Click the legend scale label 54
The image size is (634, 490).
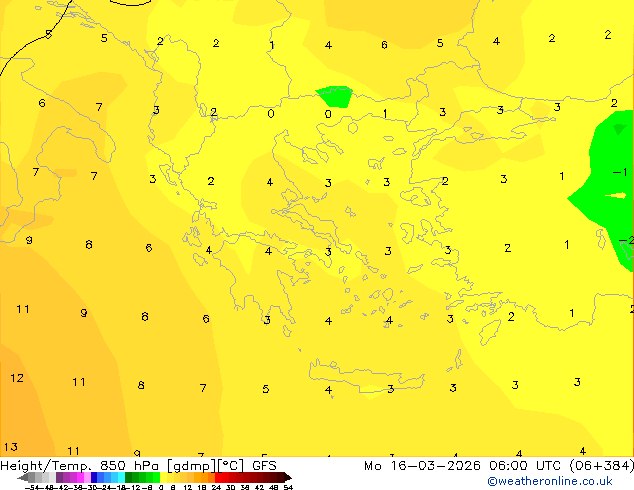(288, 488)
